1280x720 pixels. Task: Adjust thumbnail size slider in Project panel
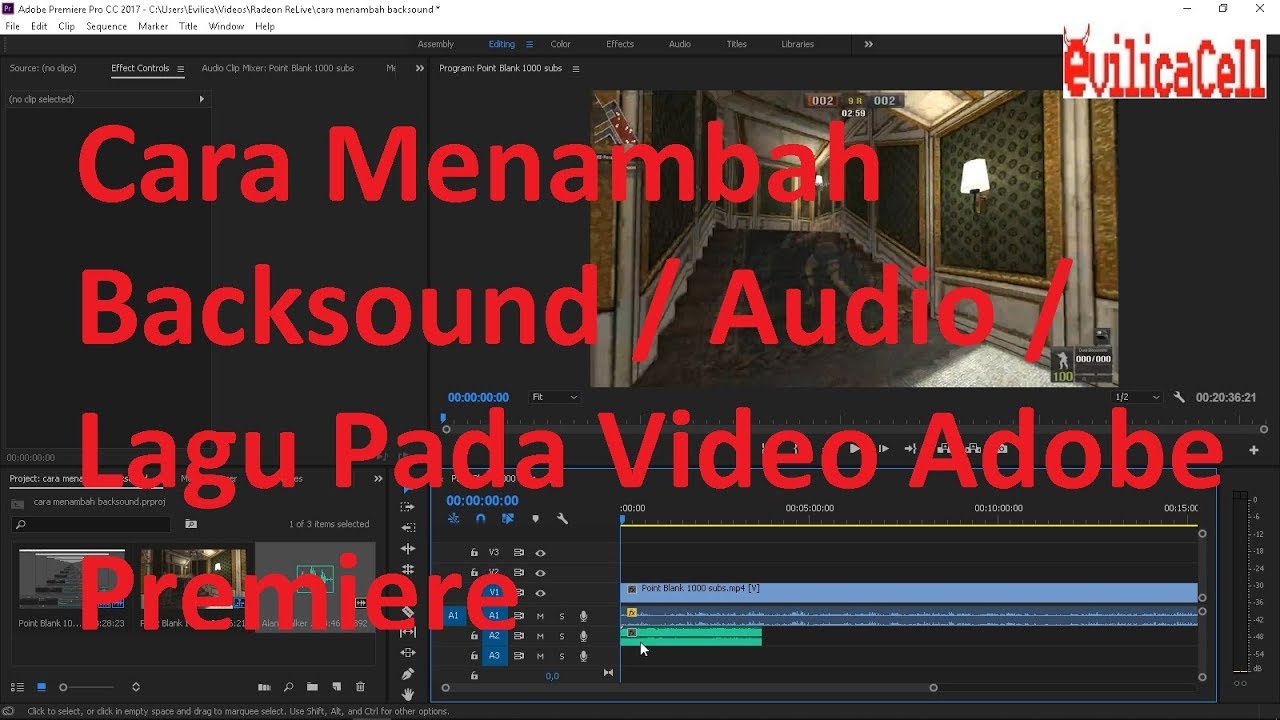pos(63,687)
